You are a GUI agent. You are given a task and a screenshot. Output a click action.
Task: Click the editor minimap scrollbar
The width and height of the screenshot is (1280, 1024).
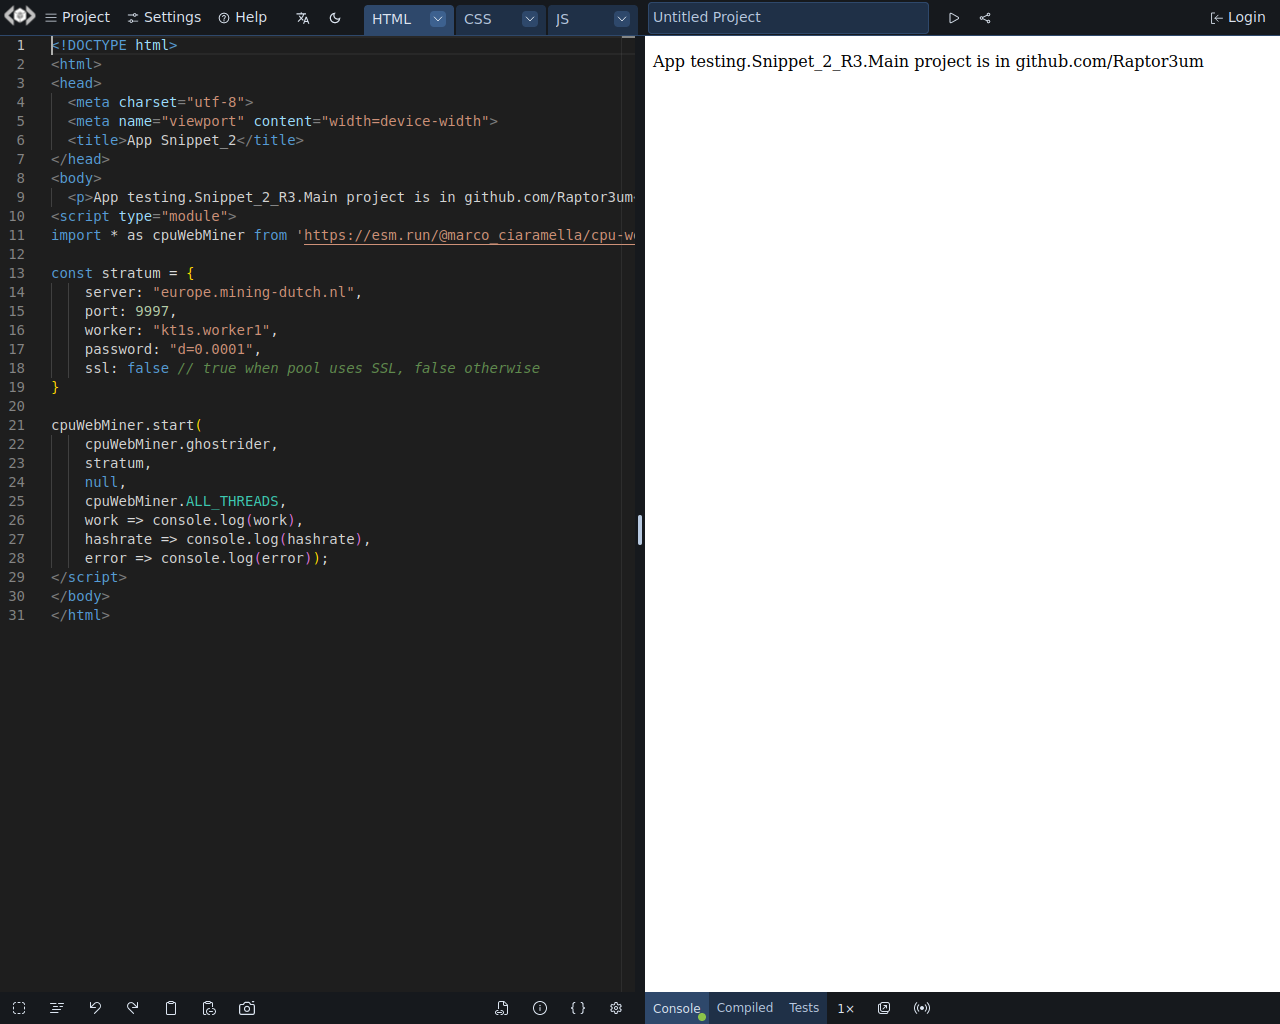coord(628,514)
